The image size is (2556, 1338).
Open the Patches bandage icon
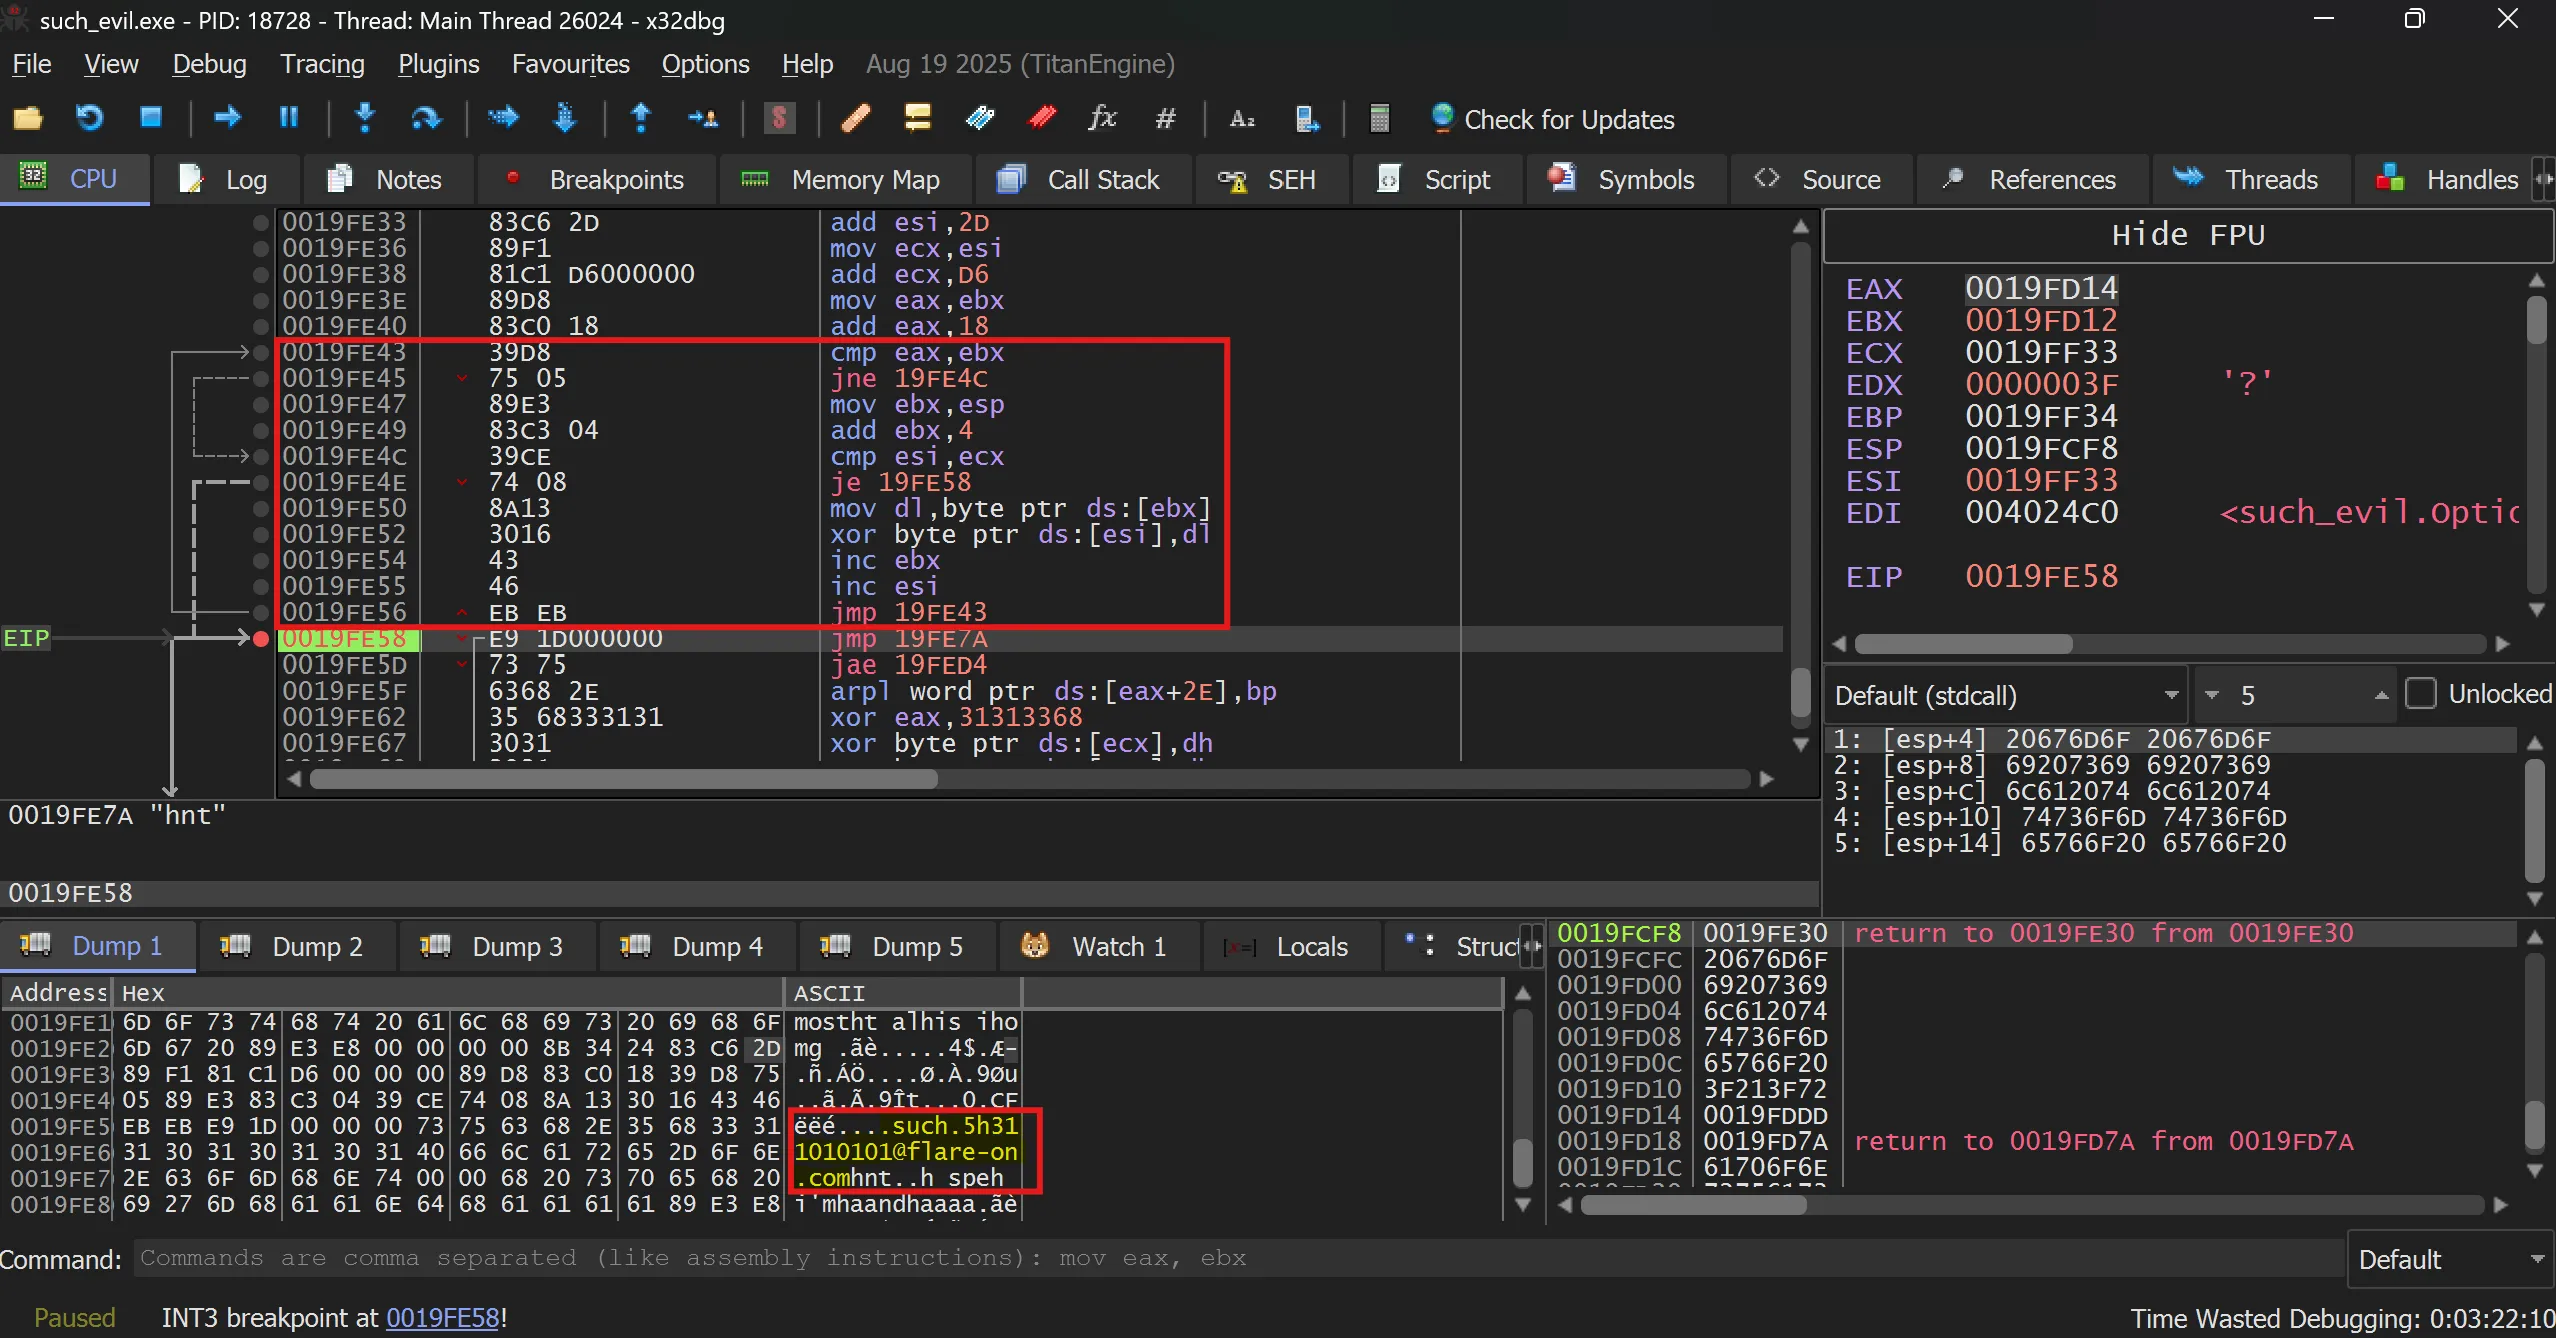[855, 119]
